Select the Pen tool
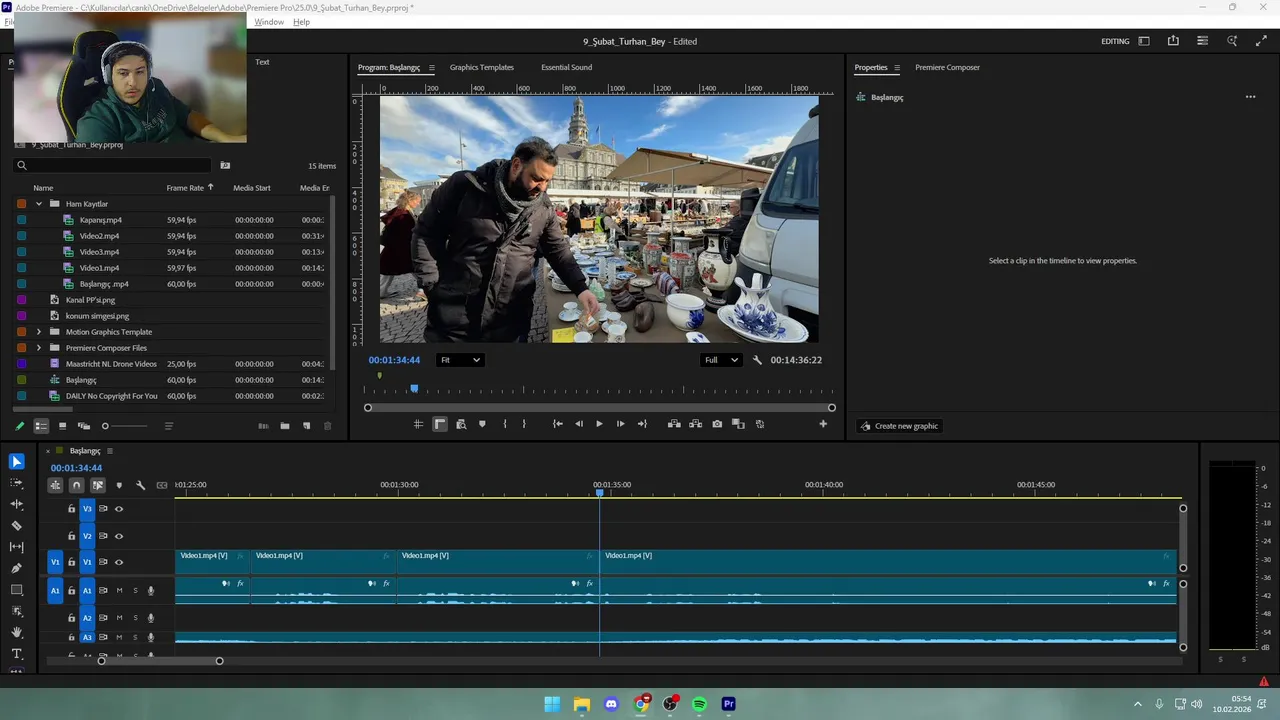Viewport: 1280px width, 720px height. 16,568
